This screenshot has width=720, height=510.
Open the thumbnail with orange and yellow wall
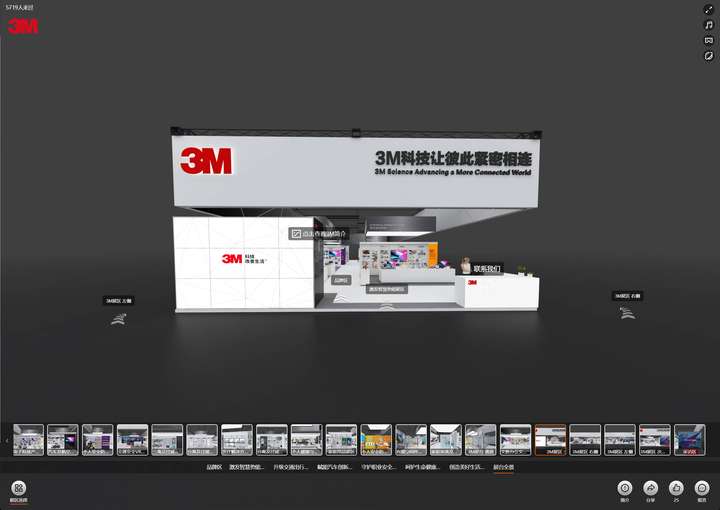376,440
